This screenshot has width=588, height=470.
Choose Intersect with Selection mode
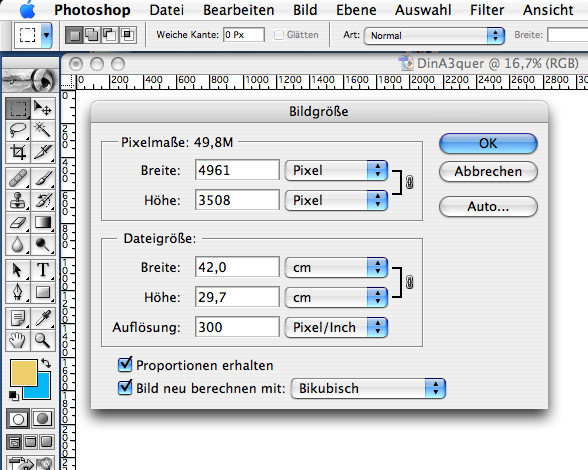point(128,35)
